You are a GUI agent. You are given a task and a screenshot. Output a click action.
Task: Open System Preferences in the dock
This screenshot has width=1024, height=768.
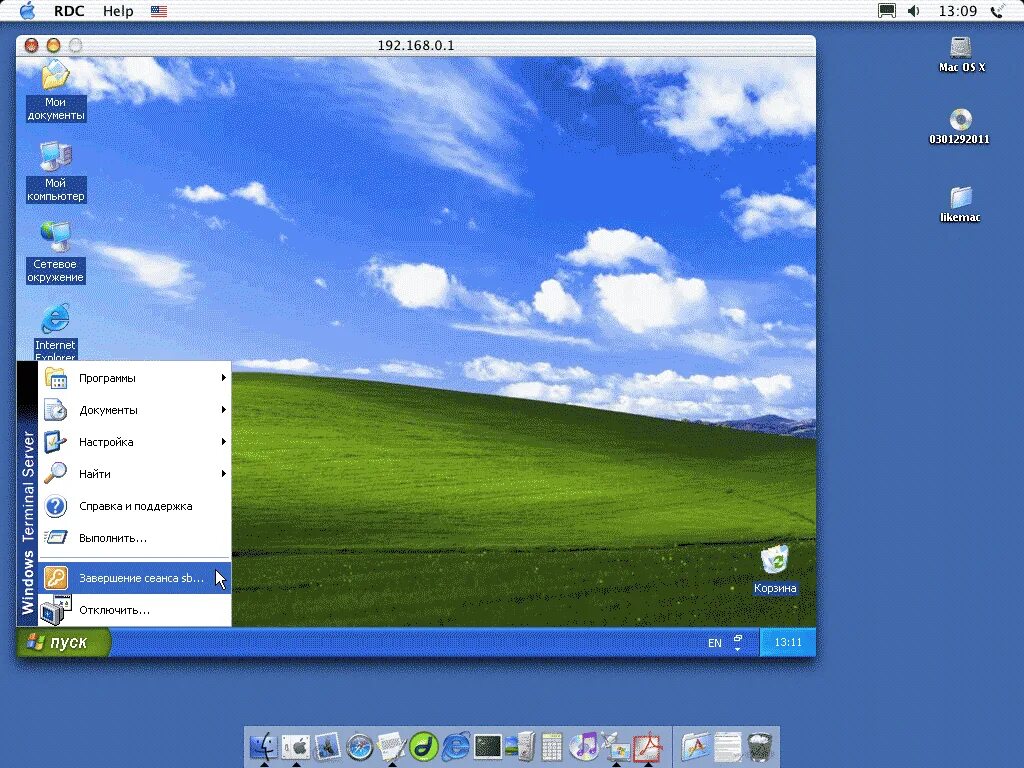click(x=296, y=745)
